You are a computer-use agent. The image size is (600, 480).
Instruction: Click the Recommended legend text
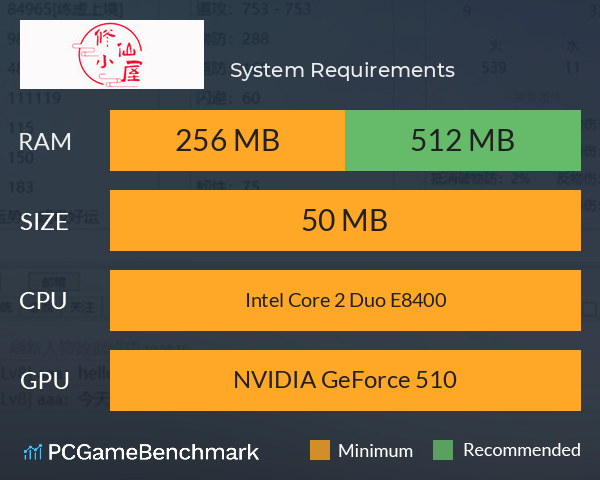(x=522, y=450)
